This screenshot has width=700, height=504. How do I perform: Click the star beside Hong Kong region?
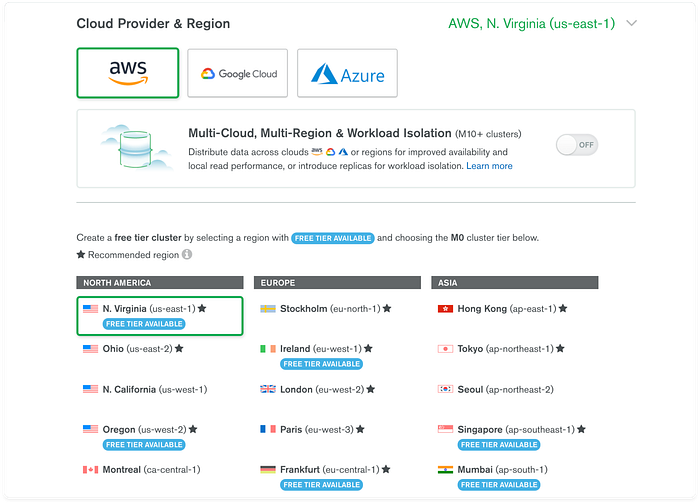pyautogui.click(x=563, y=308)
